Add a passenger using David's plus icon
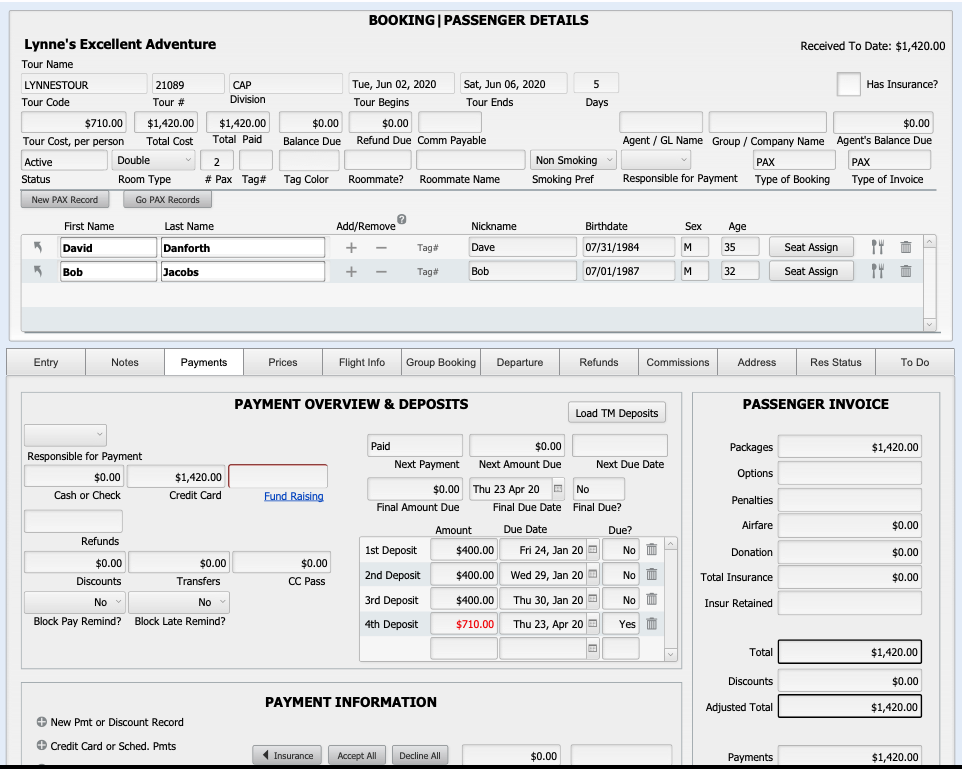Image resolution: width=962 pixels, height=769 pixels. [351, 247]
